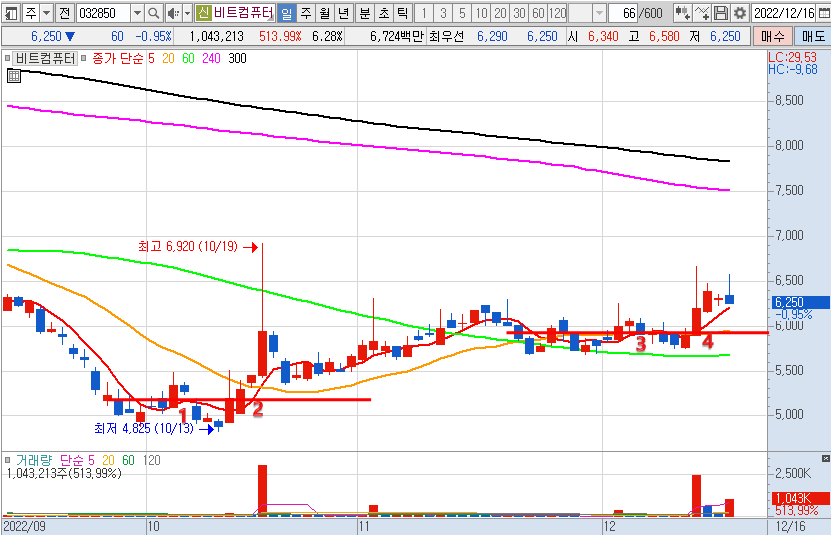Click the 종가 단순 moving average legend

click(x=118, y=58)
